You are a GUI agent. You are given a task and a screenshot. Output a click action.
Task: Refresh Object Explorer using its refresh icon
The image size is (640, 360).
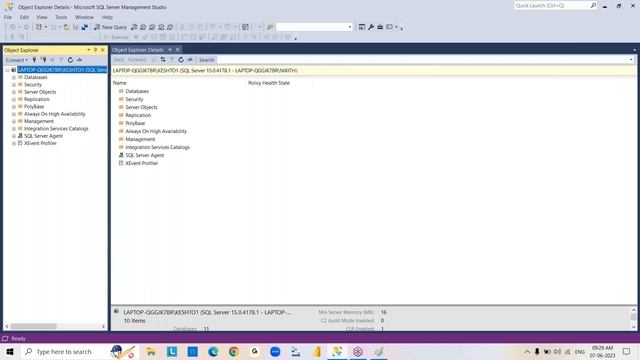70,60
